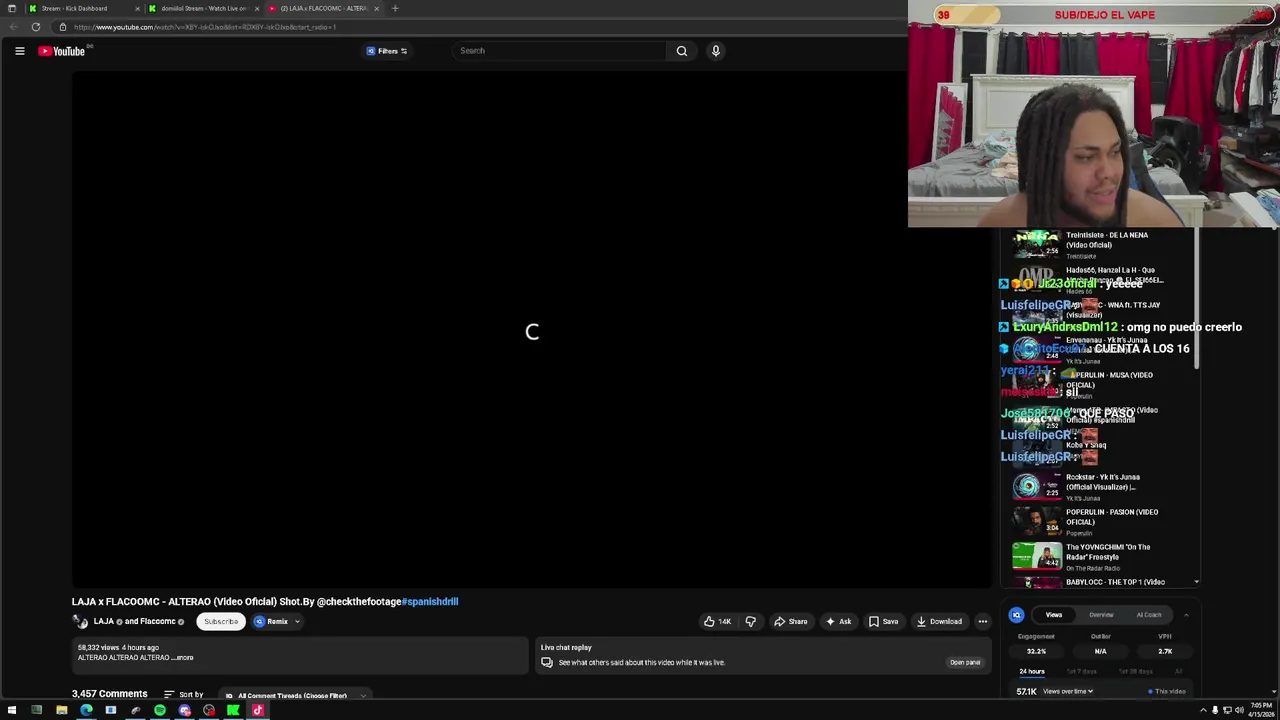The width and height of the screenshot is (1280, 720).
Task: Open comments Sort by menu
Action: coord(184,694)
